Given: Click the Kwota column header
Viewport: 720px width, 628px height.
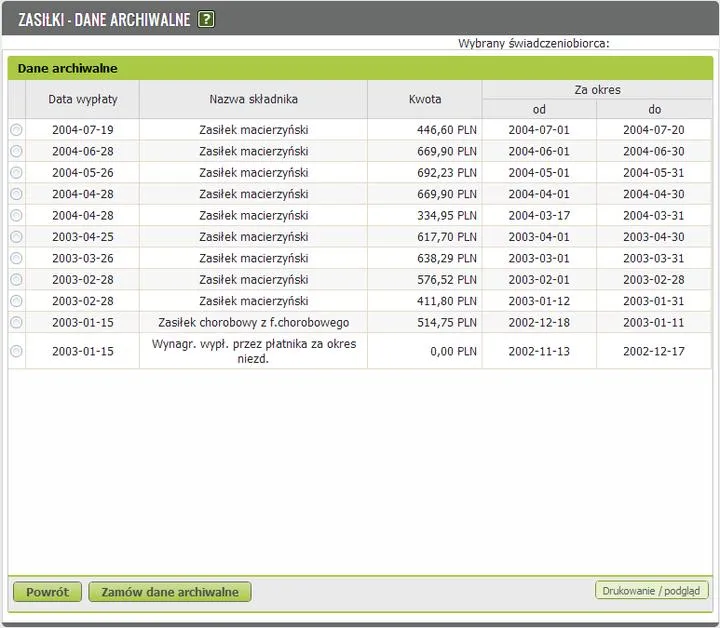Looking at the screenshot, I should pyautogui.click(x=425, y=99).
